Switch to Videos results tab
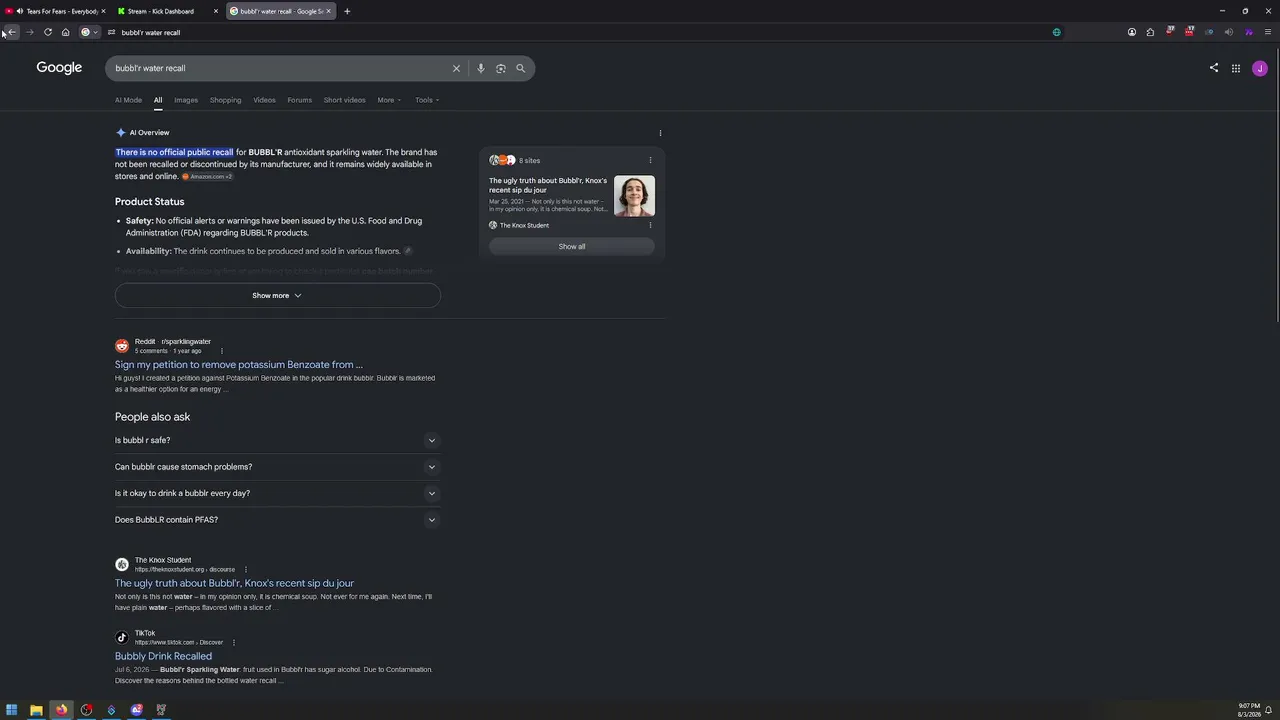Image resolution: width=1280 pixels, height=720 pixels. [x=264, y=100]
